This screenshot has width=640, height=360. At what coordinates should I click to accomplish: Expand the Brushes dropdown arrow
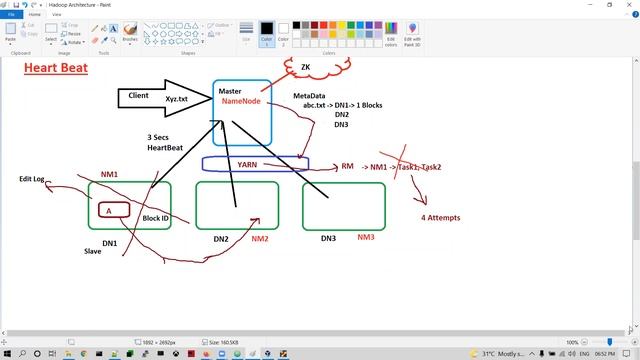(x=130, y=44)
